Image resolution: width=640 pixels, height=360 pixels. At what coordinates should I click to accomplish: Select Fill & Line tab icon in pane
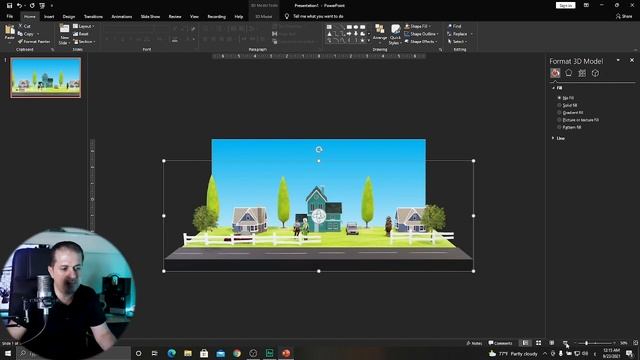pyautogui.click(x=555, y=73)
